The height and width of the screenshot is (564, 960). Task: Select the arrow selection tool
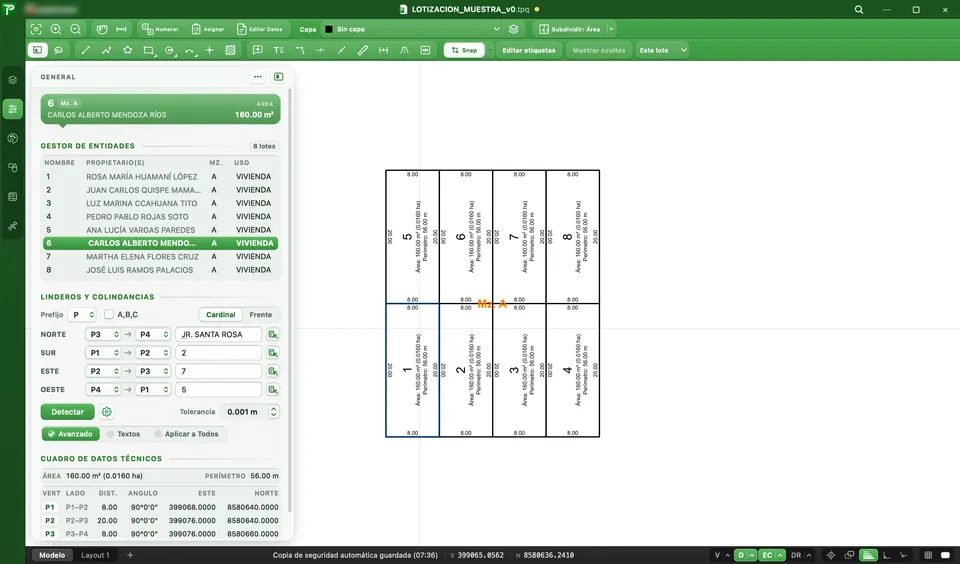pos(37,50)
